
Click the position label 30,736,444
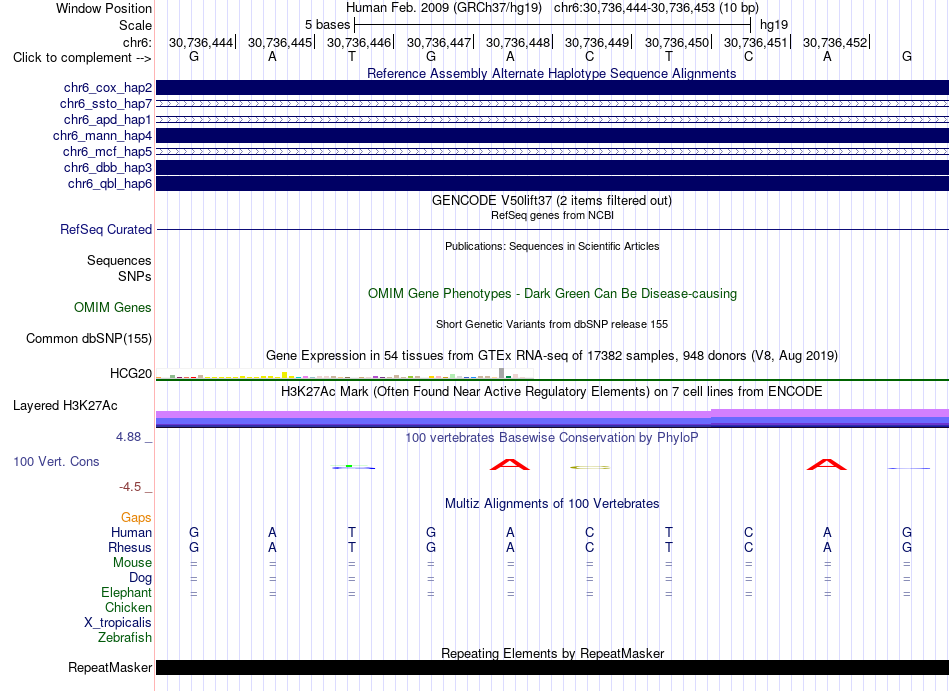[201, 42]
